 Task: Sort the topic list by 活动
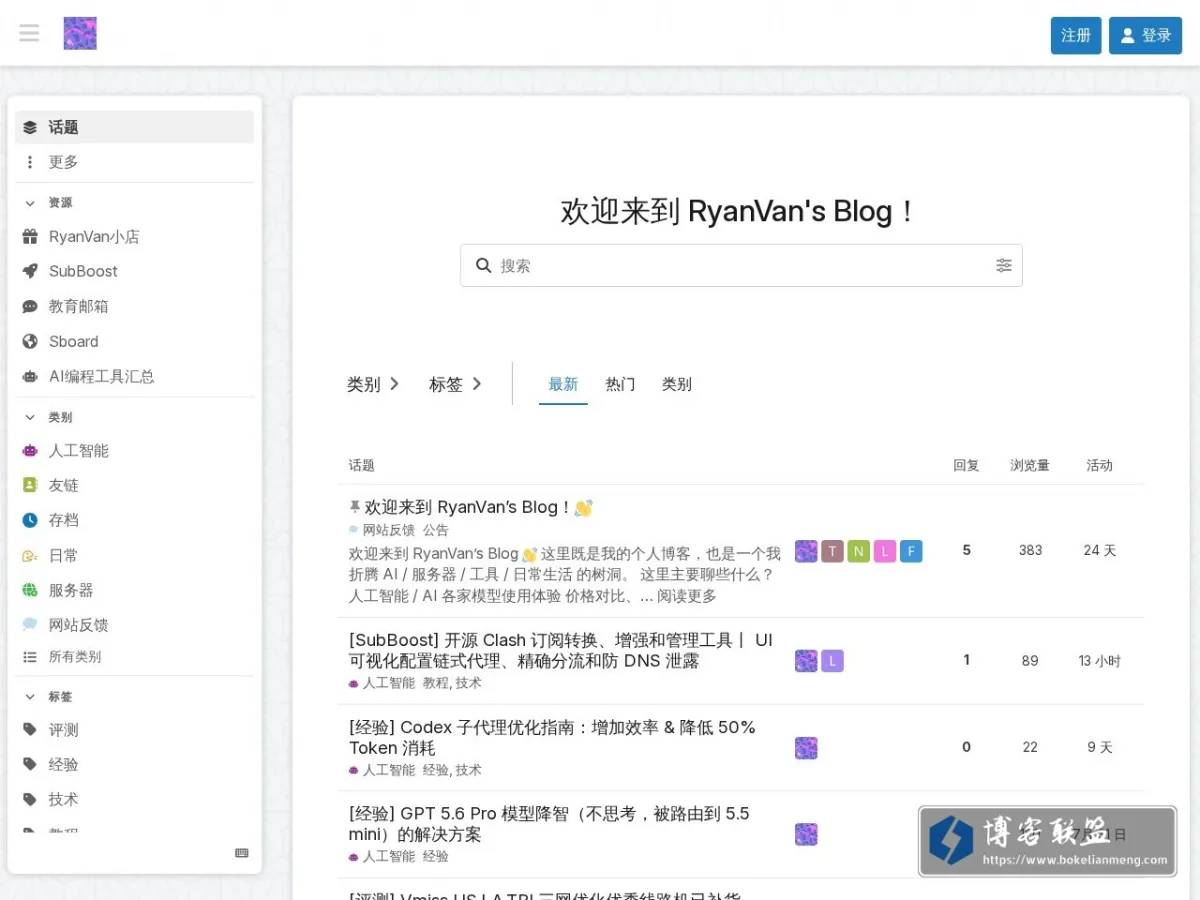pyautogui.click(x=1100, y=465)
